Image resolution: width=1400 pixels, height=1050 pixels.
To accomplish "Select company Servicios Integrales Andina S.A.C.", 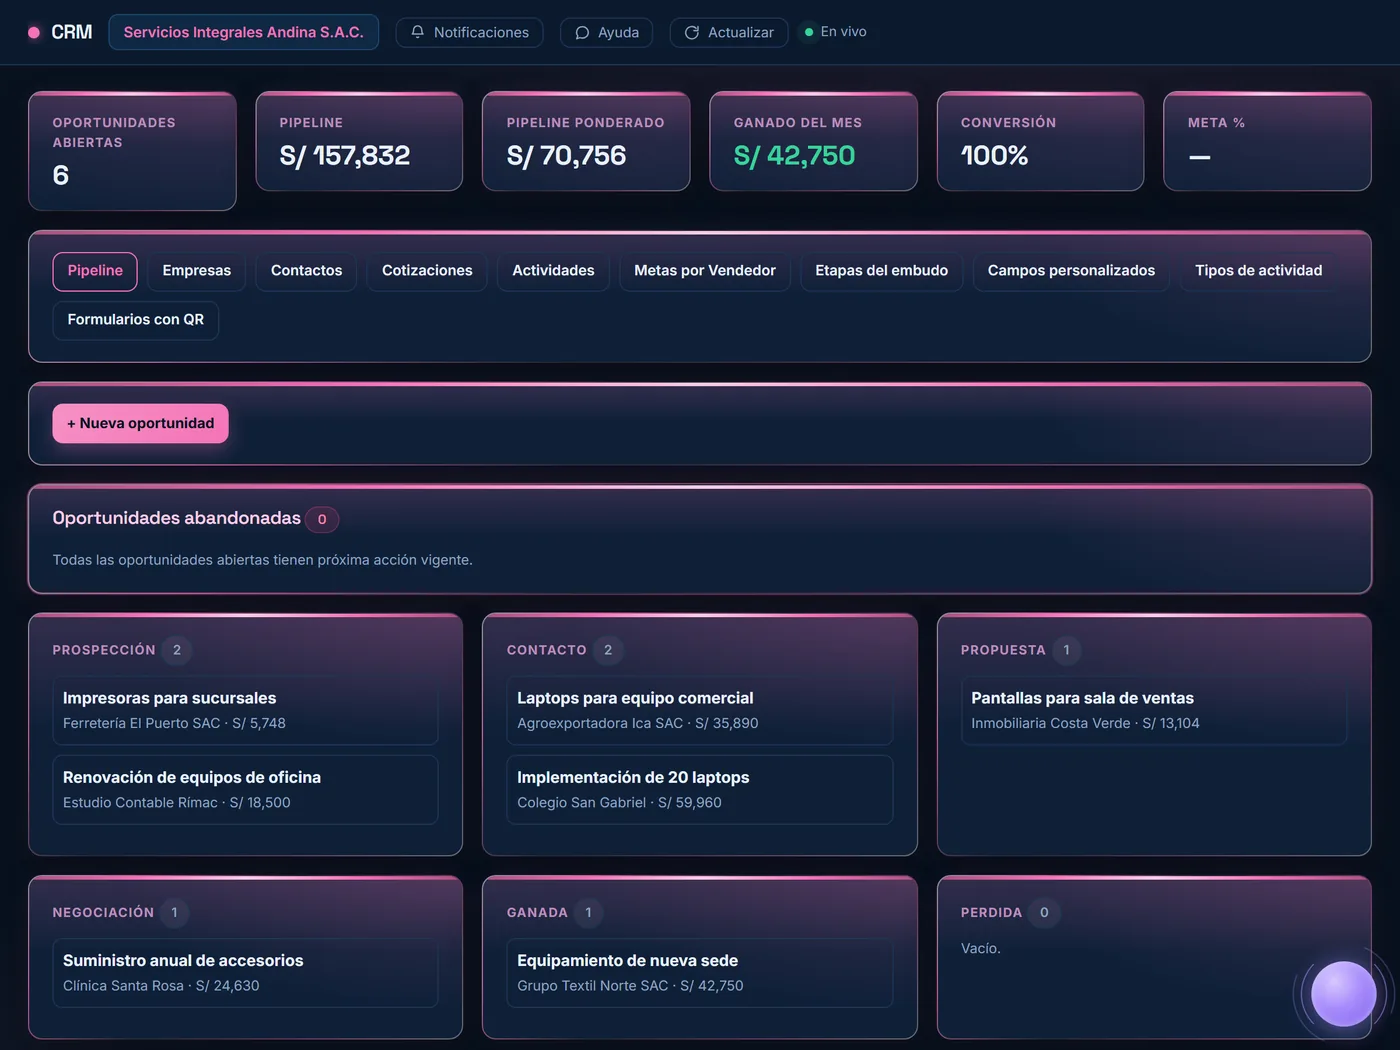I will [x=243, y=32].
